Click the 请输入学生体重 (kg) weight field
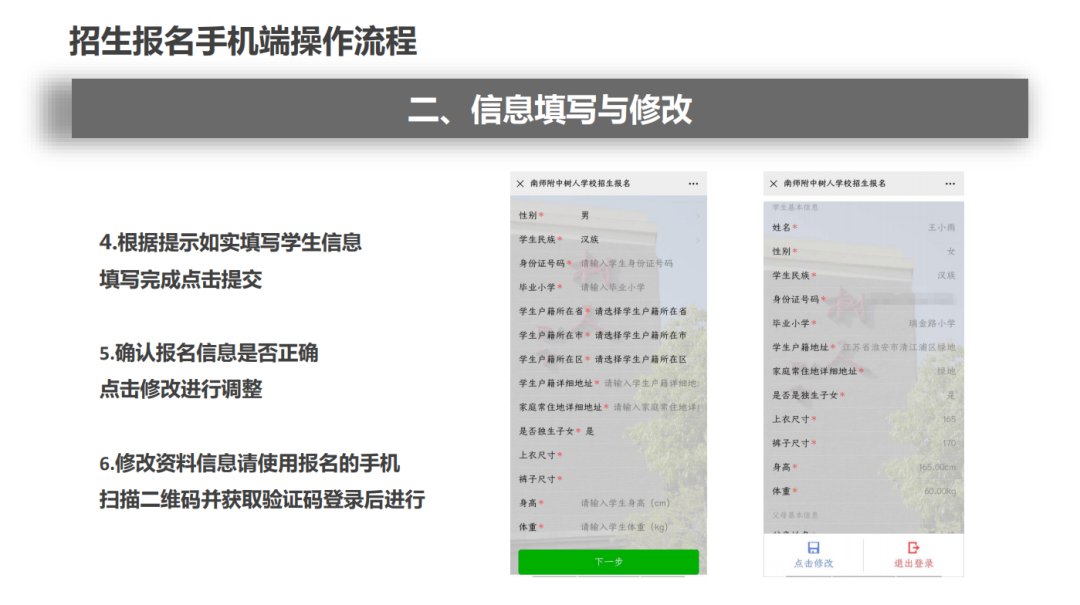This screenshot has height=605, width=1080. pyautogui.click(x=625, y=527)
